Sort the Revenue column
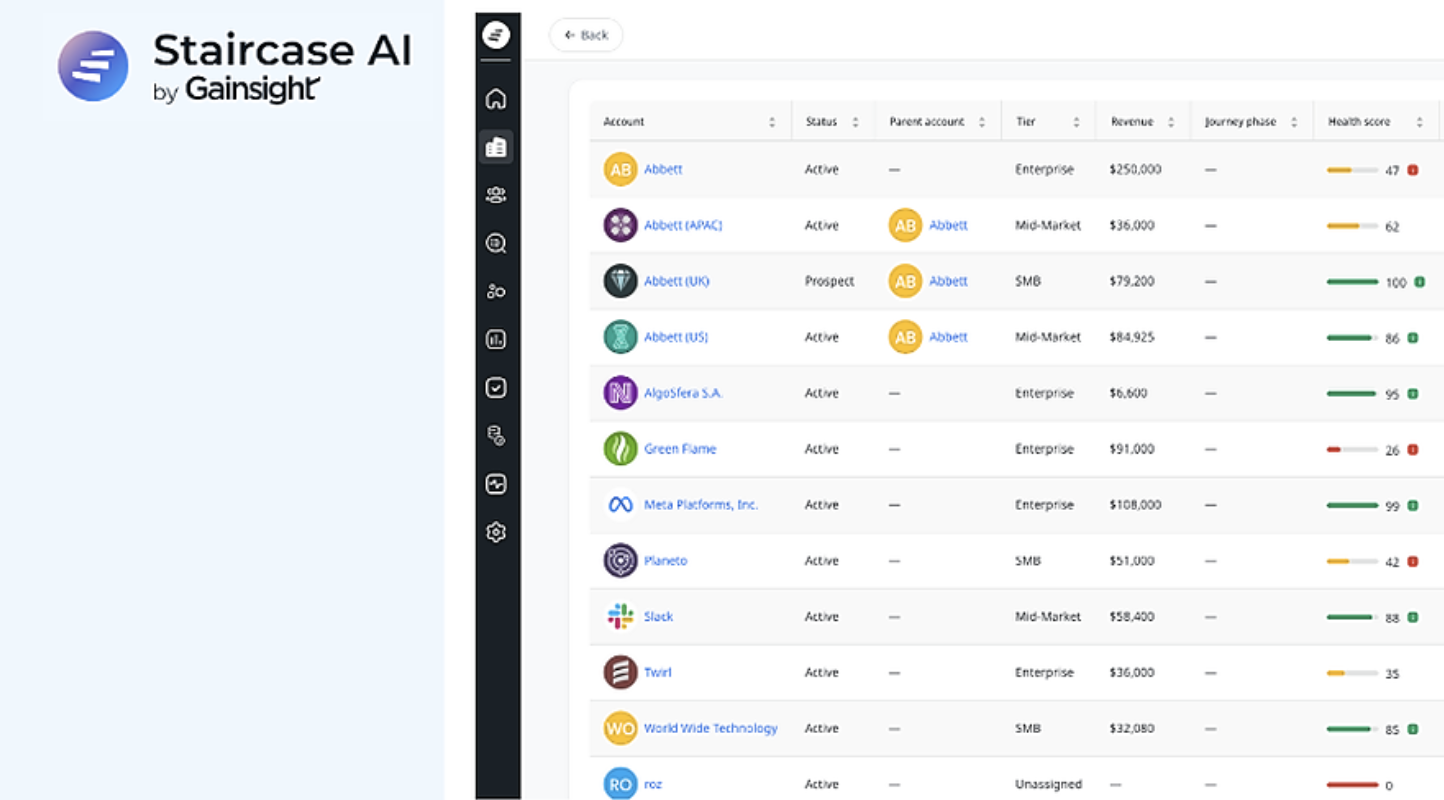The height and width of the screenshot is (800, 1444). (1172, 120)
